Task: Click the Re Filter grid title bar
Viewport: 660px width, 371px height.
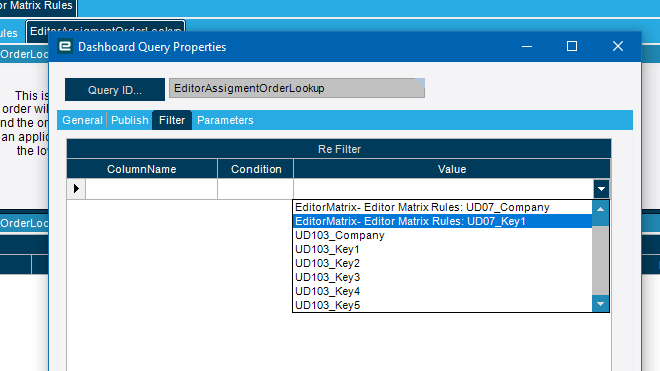Action: (339, 149)
